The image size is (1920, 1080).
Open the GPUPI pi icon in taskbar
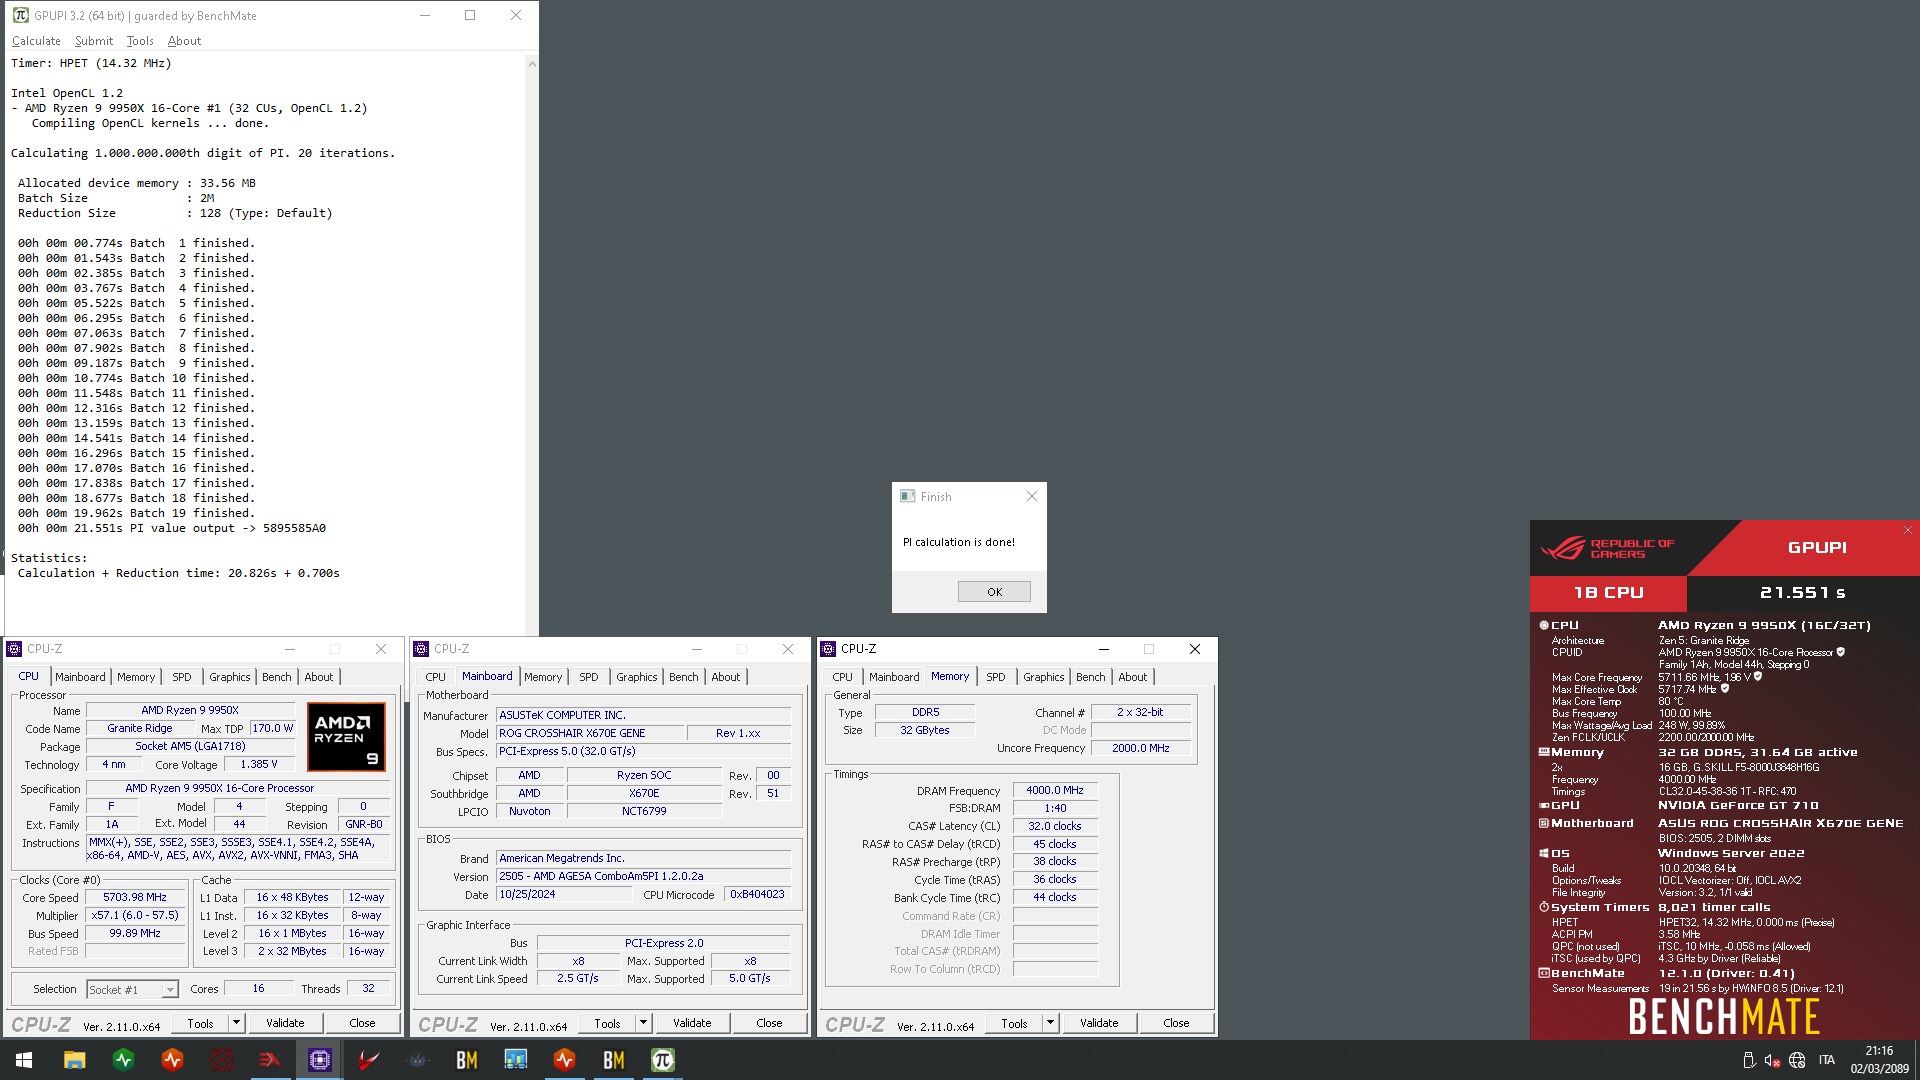click(662, 1060)
